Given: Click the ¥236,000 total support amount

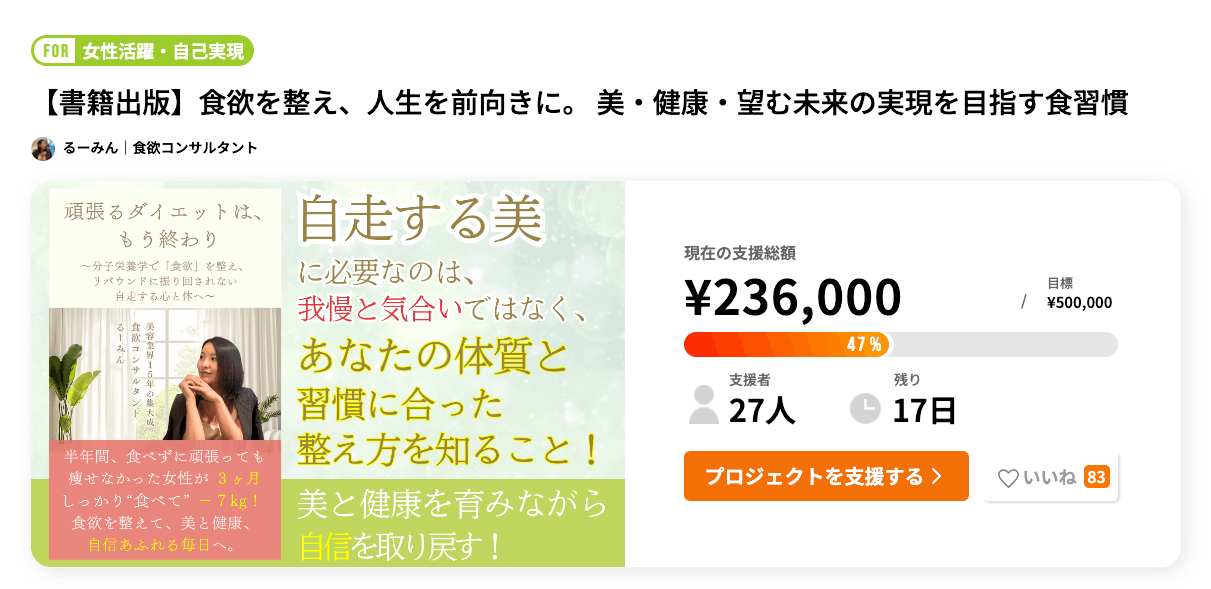Looking at the screenshot, I should (x=792, y=297).
